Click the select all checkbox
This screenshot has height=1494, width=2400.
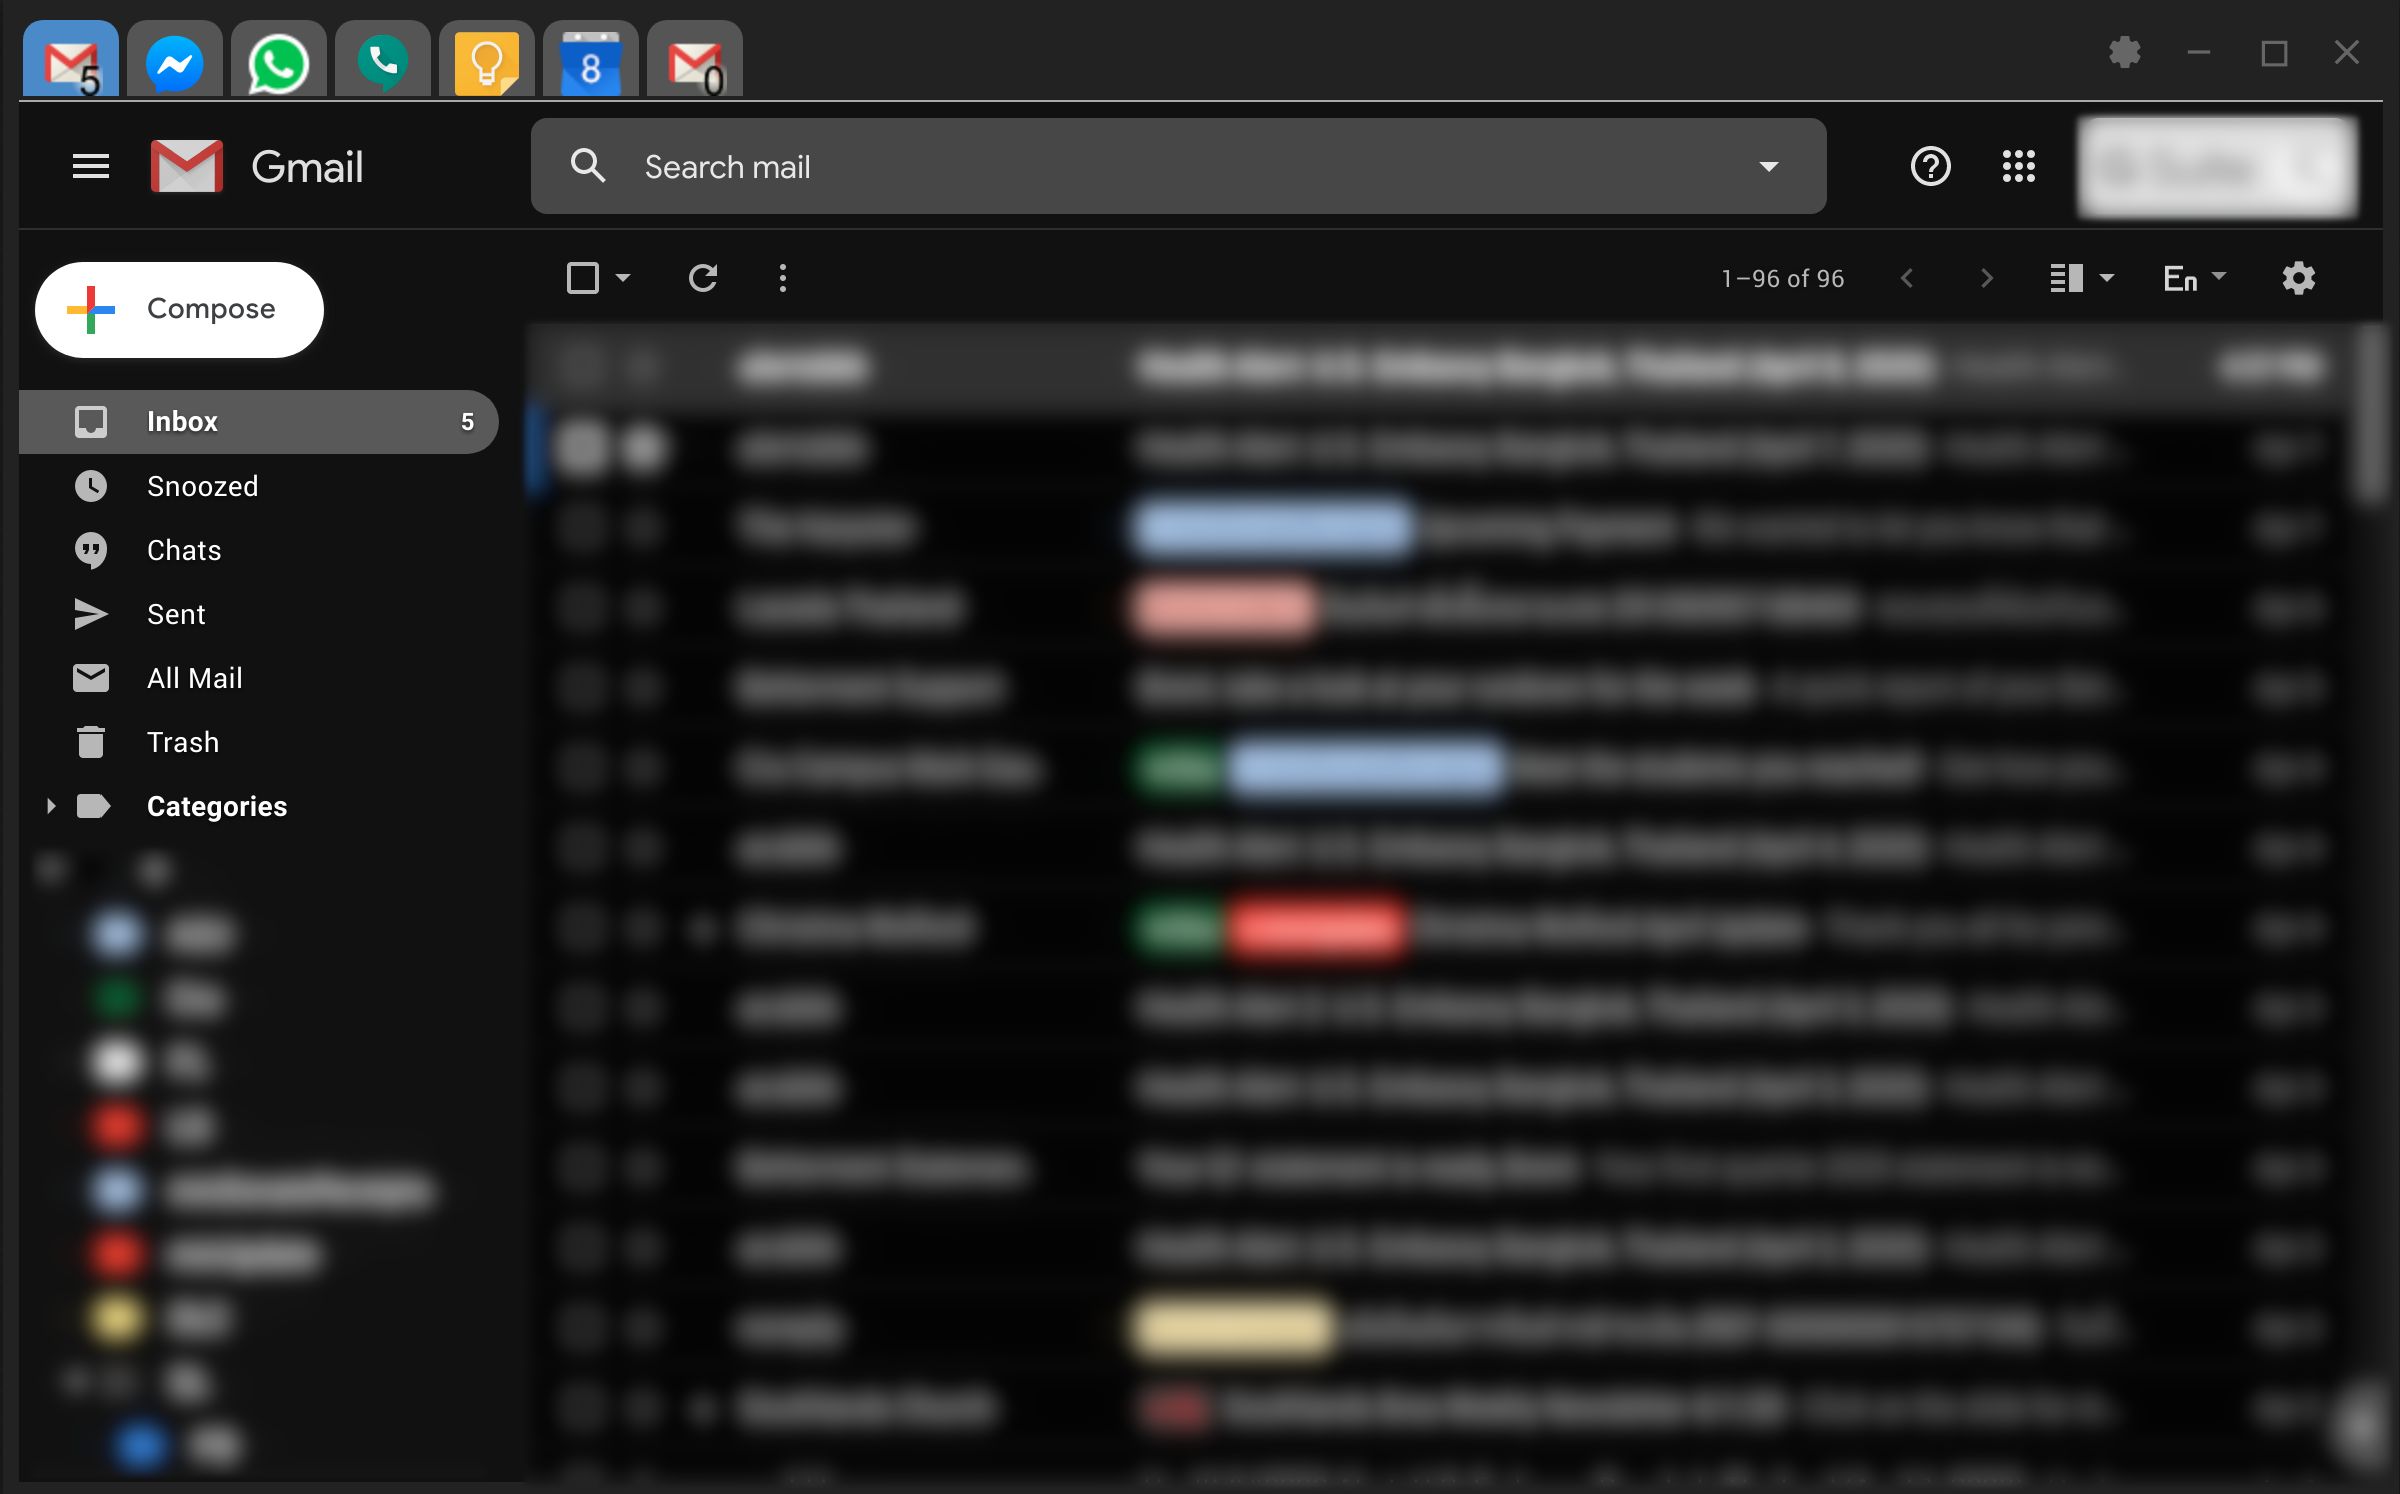582,277
